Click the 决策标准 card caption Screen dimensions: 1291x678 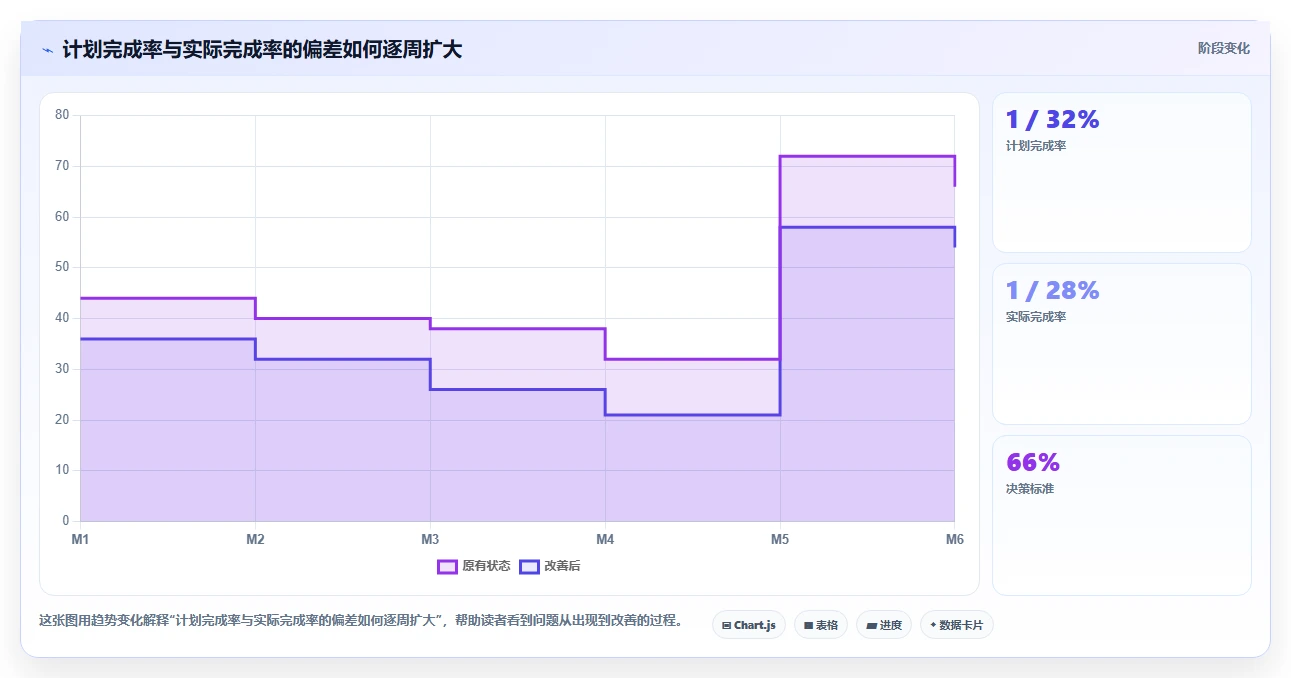1030,489
